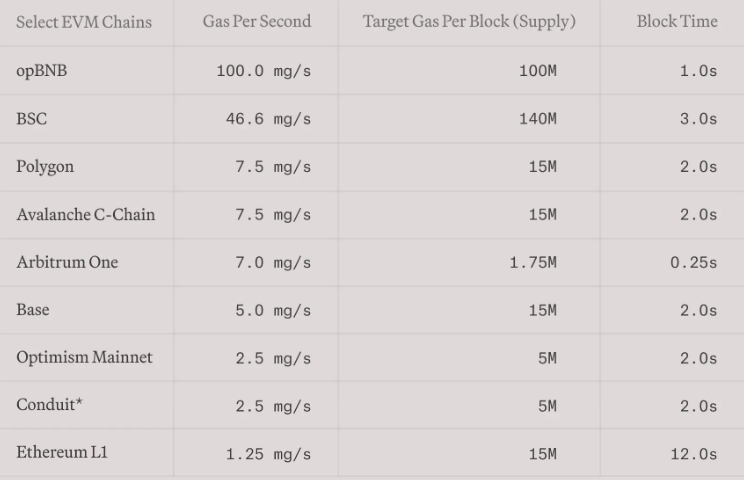Click the Target Gas Per Block (Supply) header
Image resolution: width=744 pixels, height=480 pixels.
pos(469,22)
